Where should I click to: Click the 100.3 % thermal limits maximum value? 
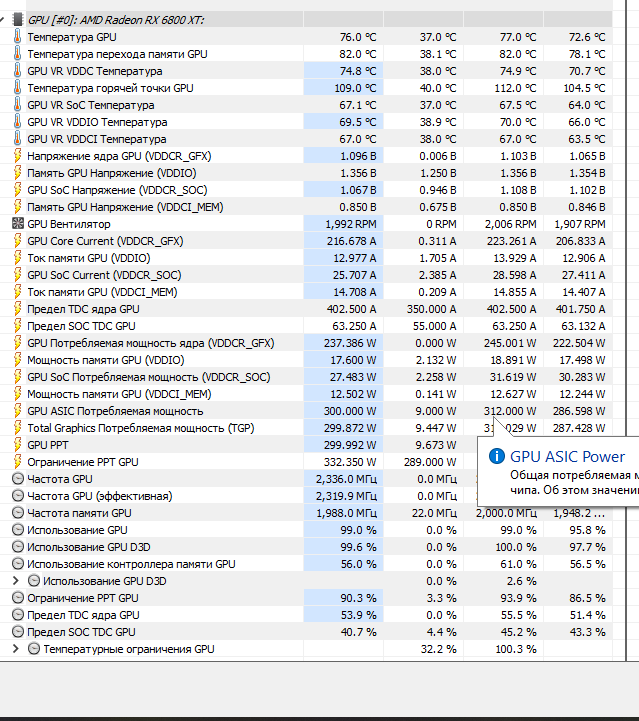tap(516, 649)
